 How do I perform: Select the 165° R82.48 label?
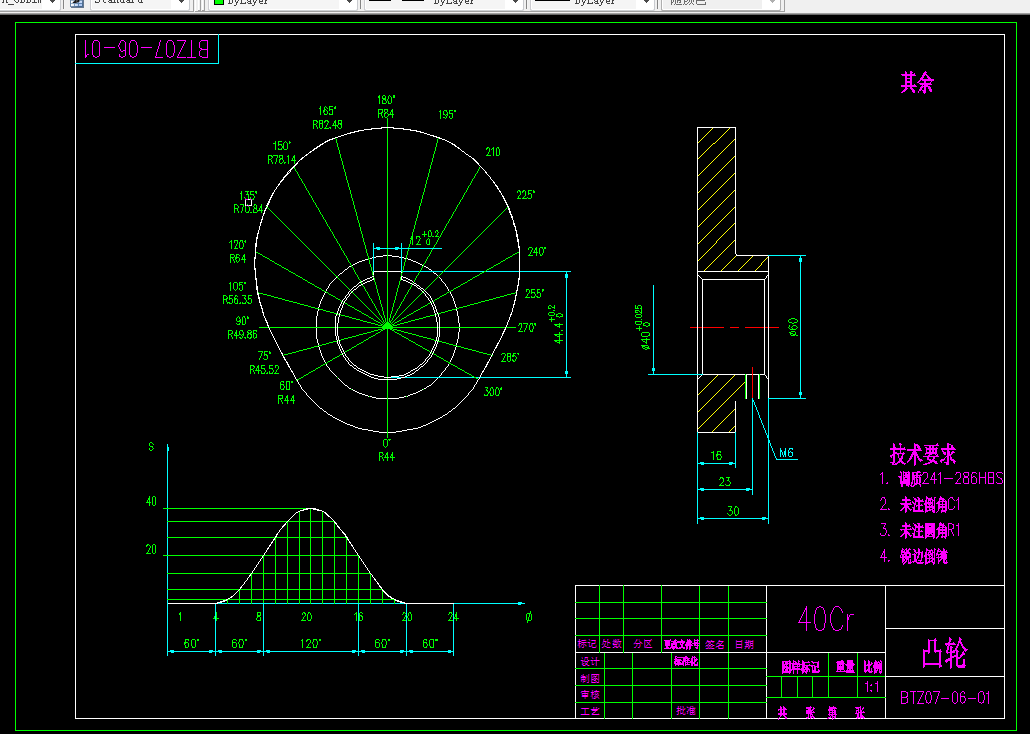pyautogui.click(x=327, y=118)
